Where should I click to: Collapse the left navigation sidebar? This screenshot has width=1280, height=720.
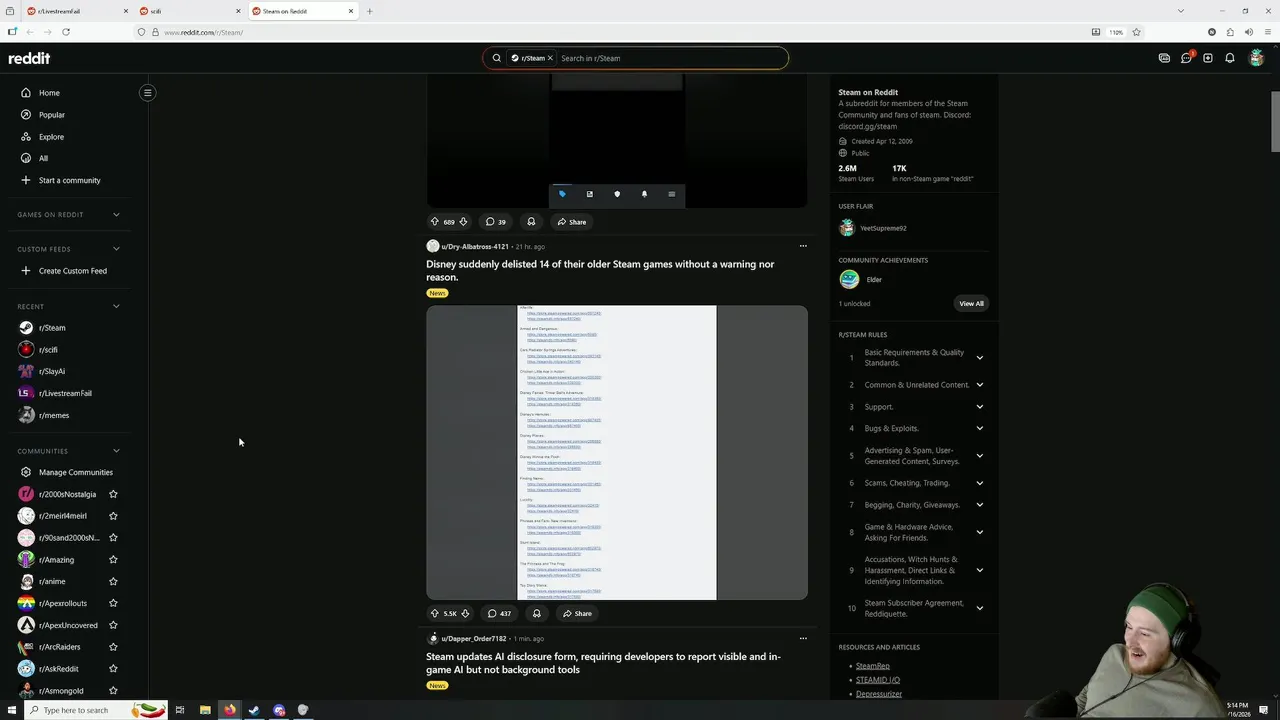147,93
